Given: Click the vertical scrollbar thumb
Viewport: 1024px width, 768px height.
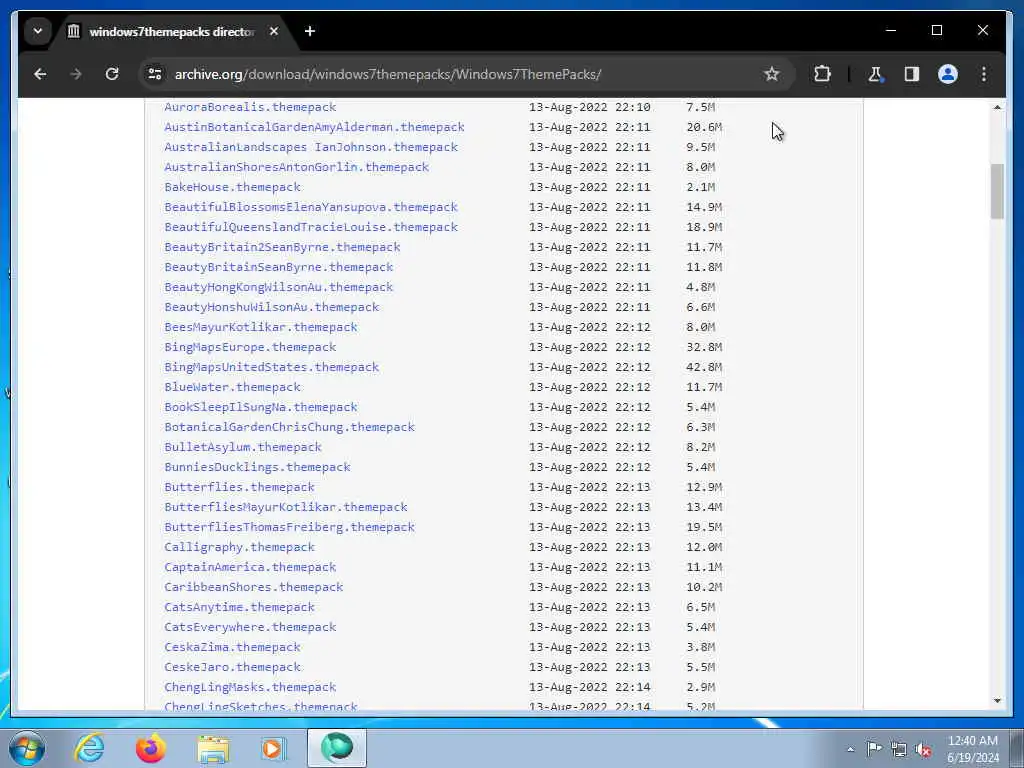Looking at the screenshot, I should click(997, 191).
